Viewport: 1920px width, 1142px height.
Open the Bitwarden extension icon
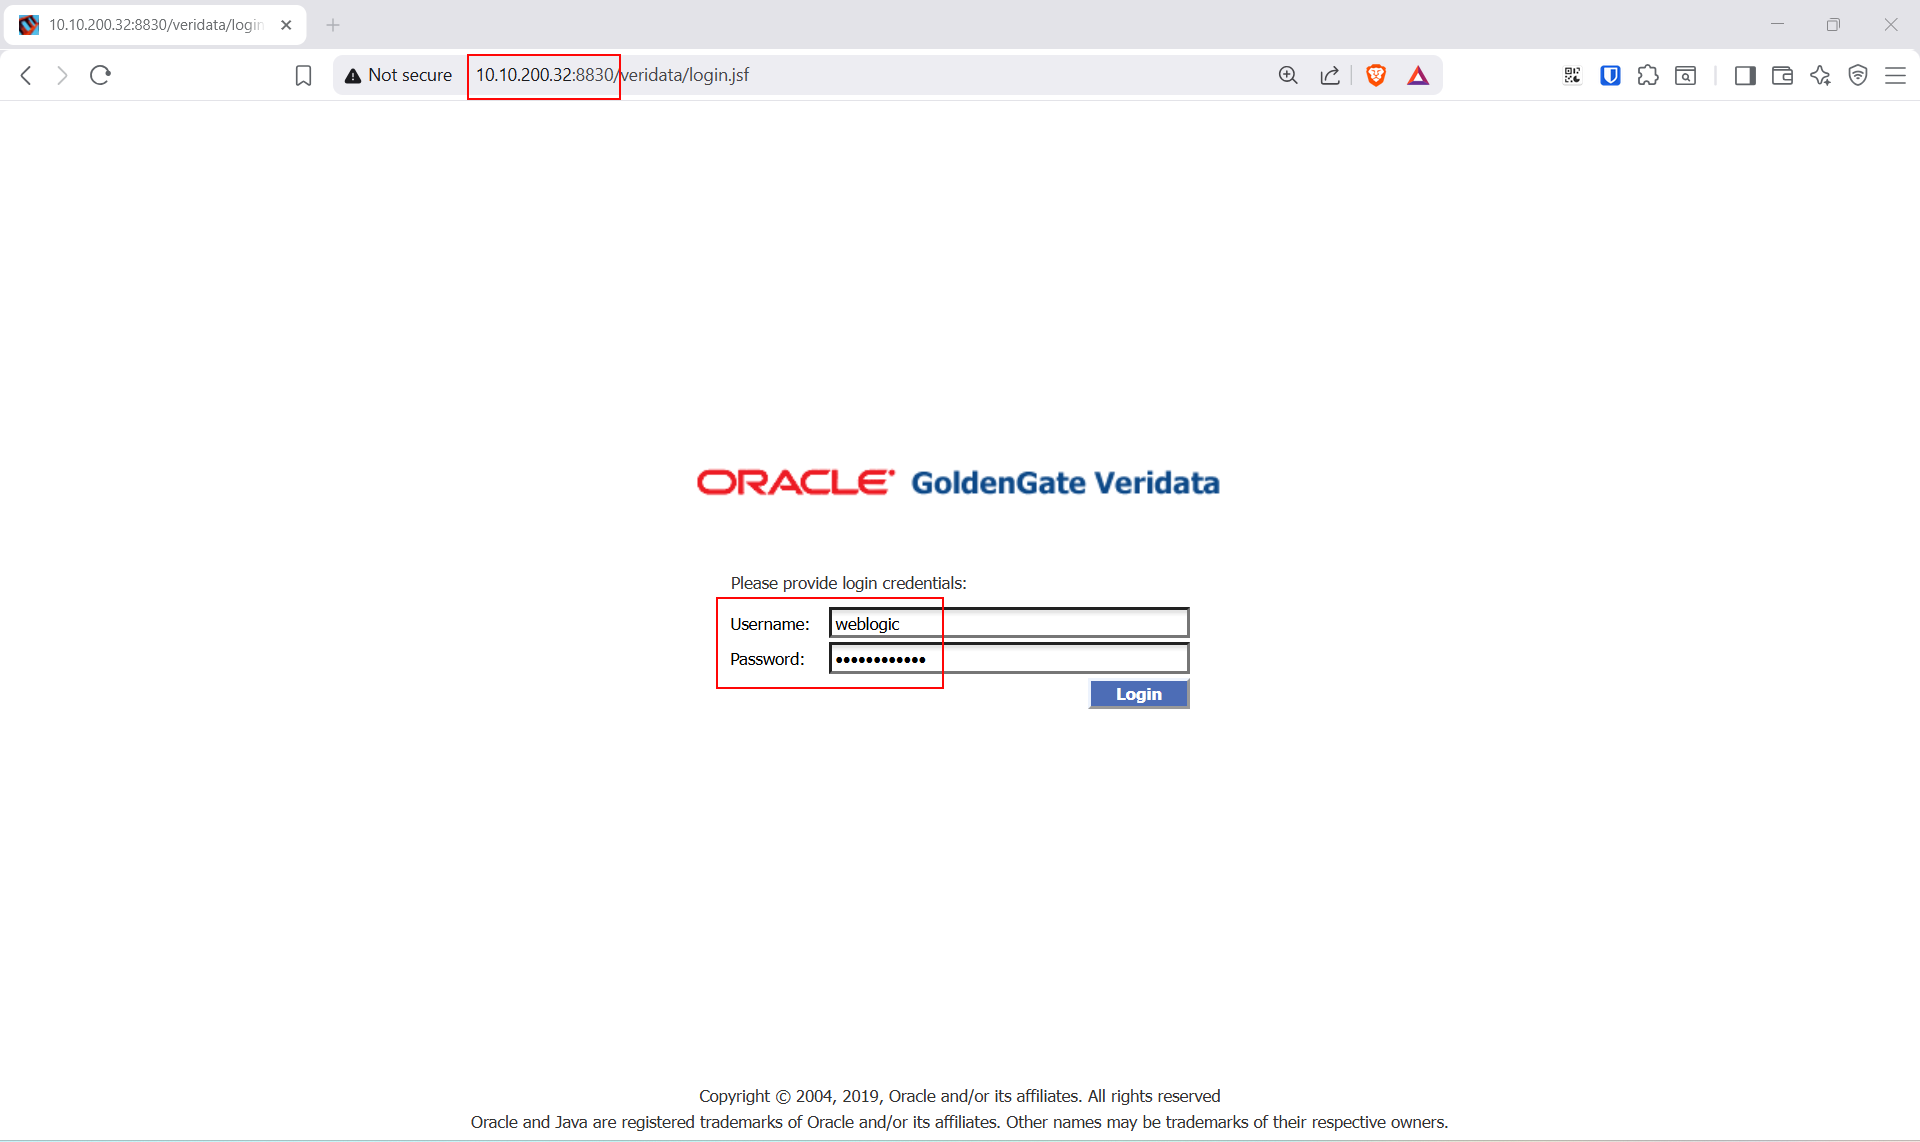click(x=1610, y=75)
